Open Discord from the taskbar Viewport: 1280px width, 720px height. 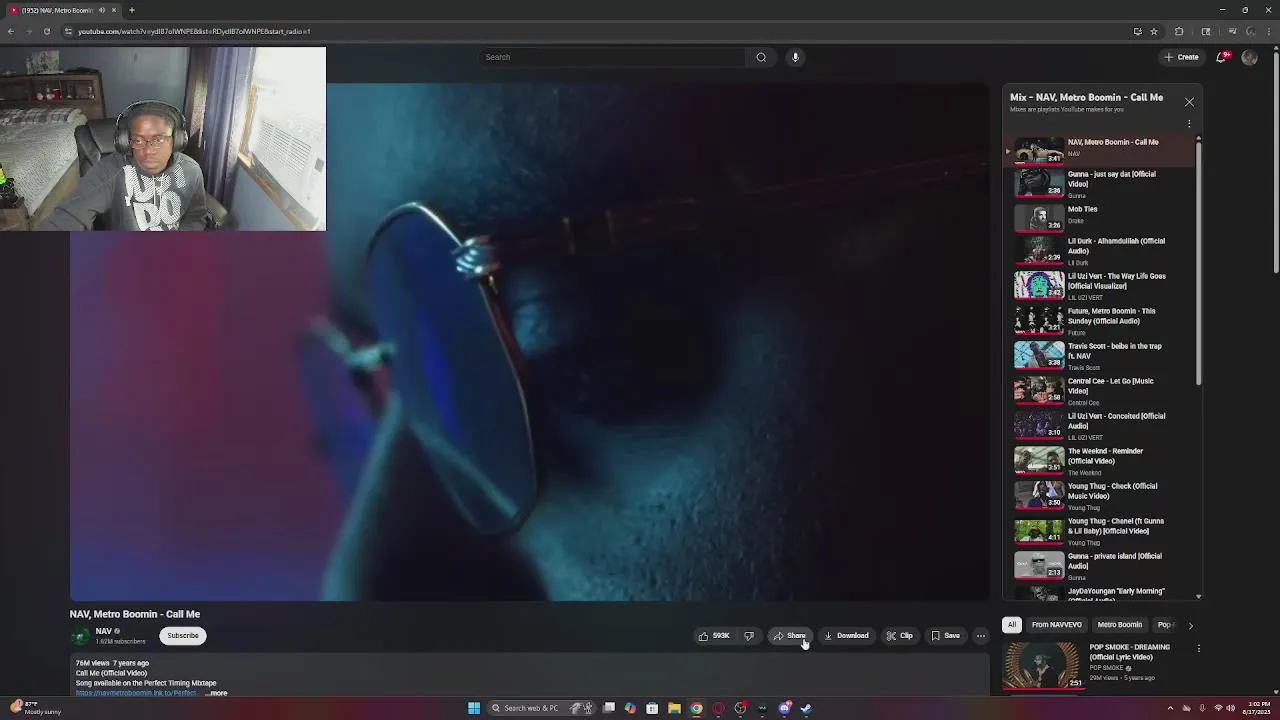pos(784,708)
